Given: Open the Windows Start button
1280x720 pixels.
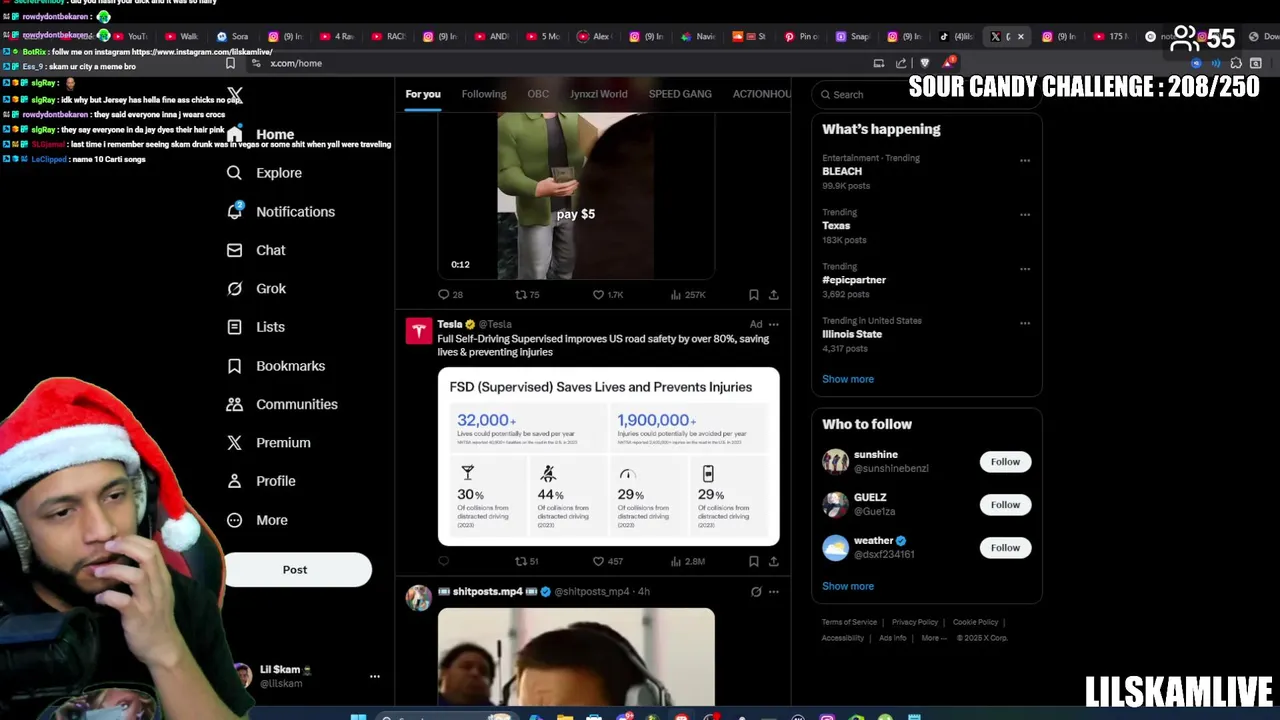Looking at the screenshot, I should tap(358, 717).
